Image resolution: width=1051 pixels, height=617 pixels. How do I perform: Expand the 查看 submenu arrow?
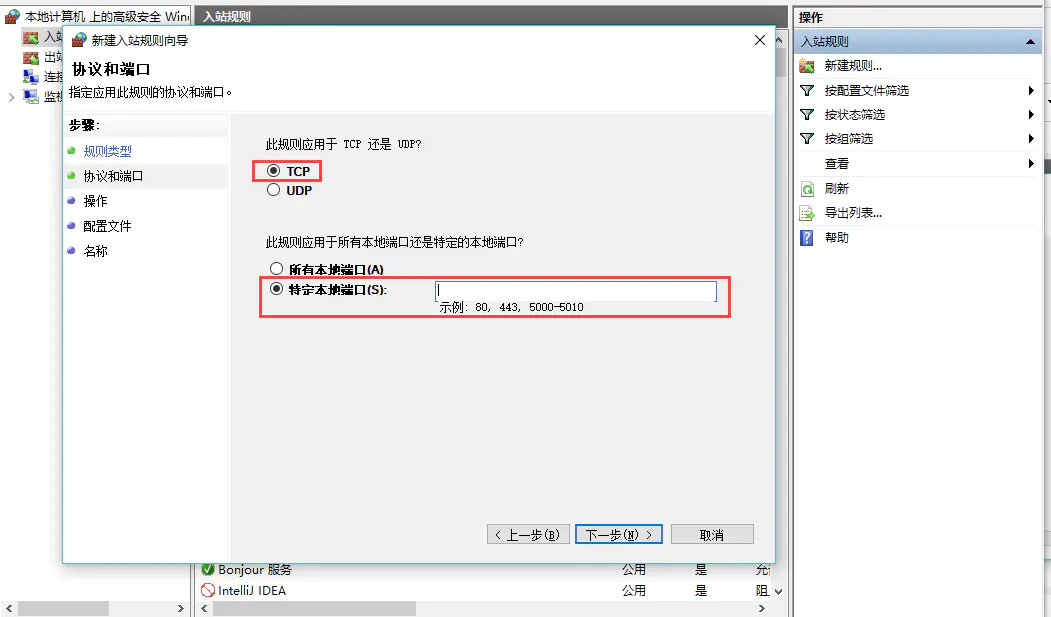1031,164
